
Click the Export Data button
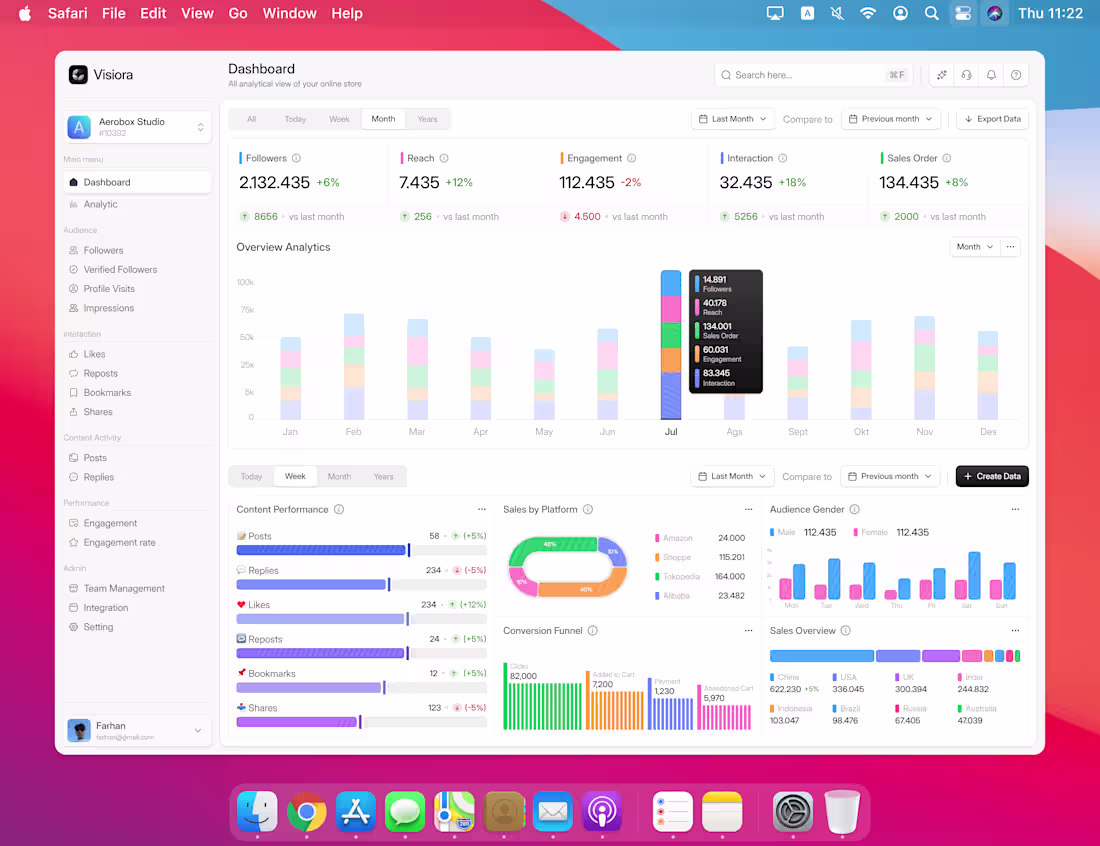click(x=992, y=118)
